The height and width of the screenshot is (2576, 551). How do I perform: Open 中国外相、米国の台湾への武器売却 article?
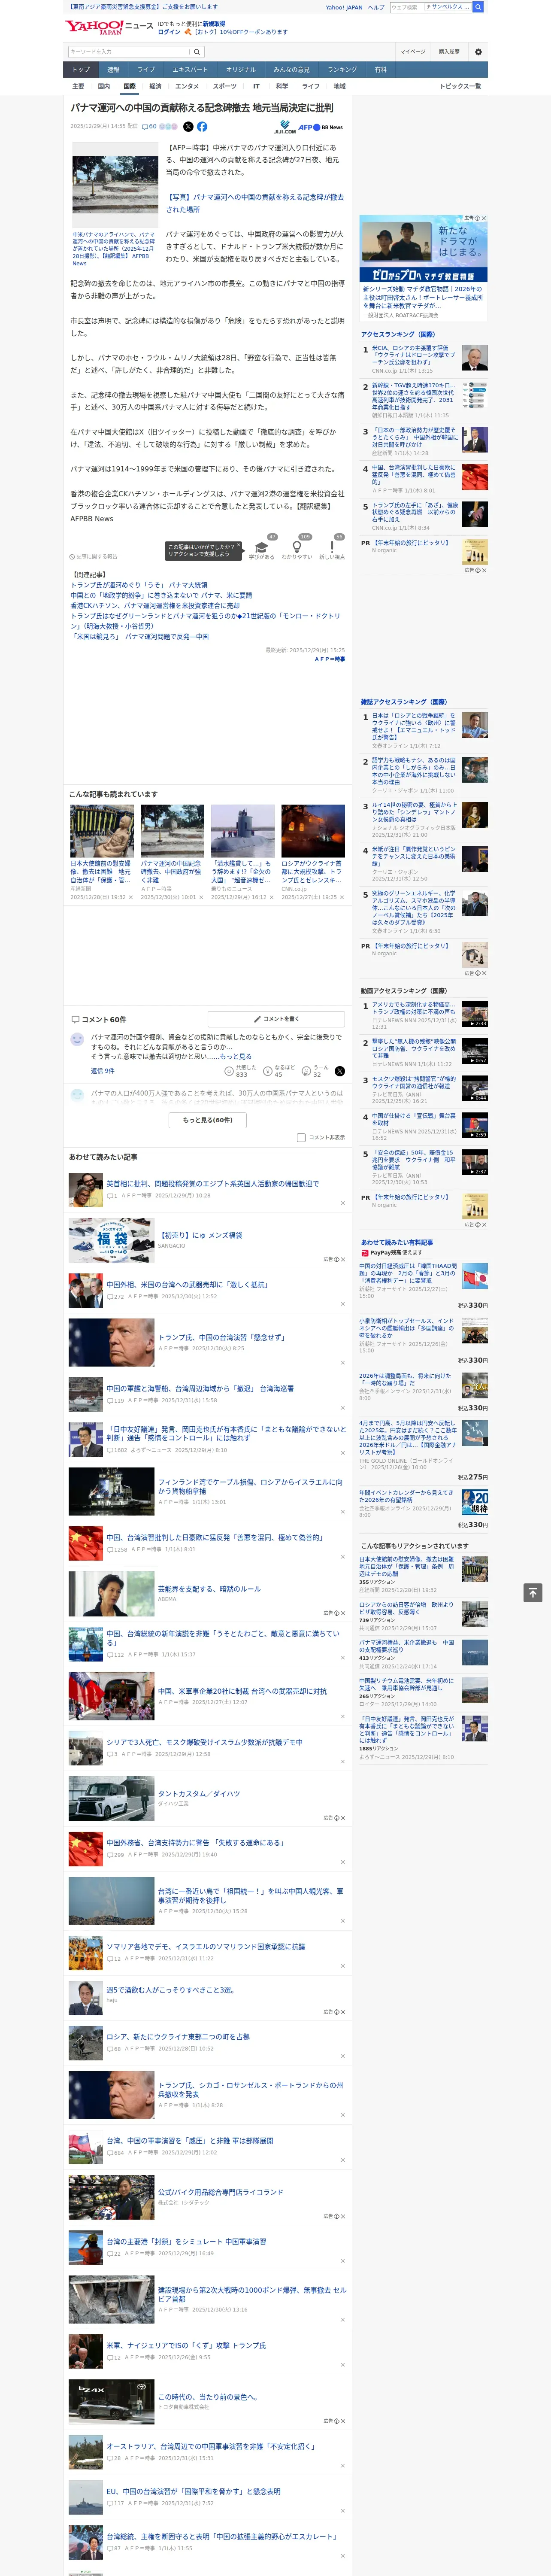tap(187, 1285)
